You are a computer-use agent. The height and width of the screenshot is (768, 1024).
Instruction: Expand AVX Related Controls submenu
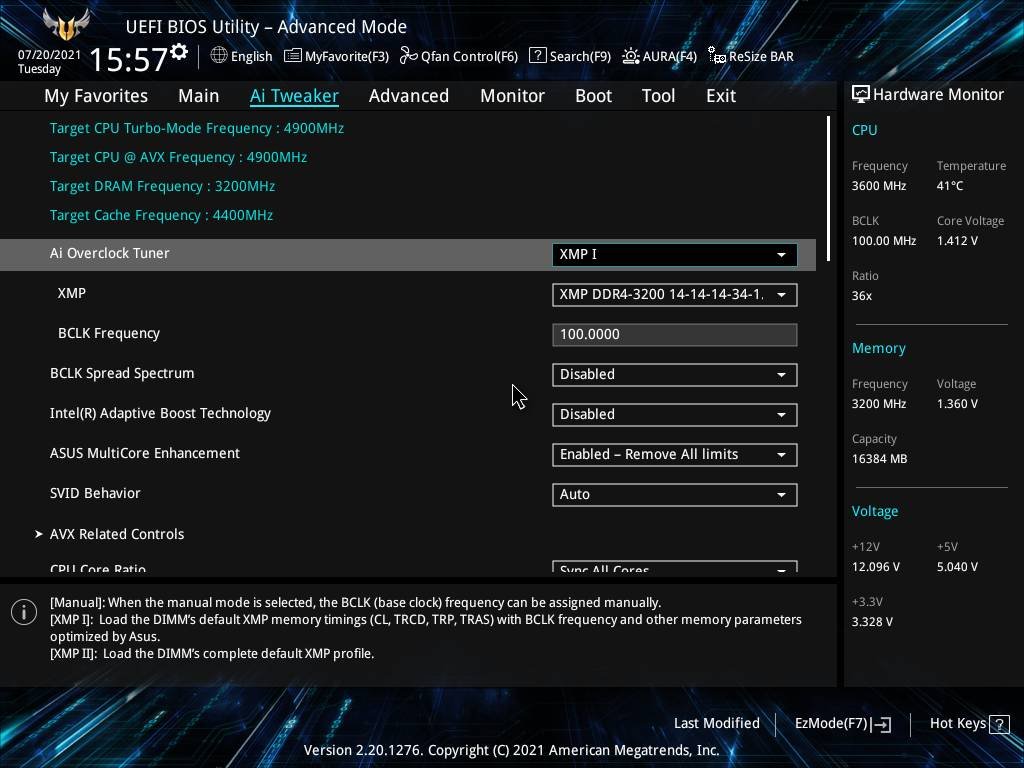click(x=116, y=534)
